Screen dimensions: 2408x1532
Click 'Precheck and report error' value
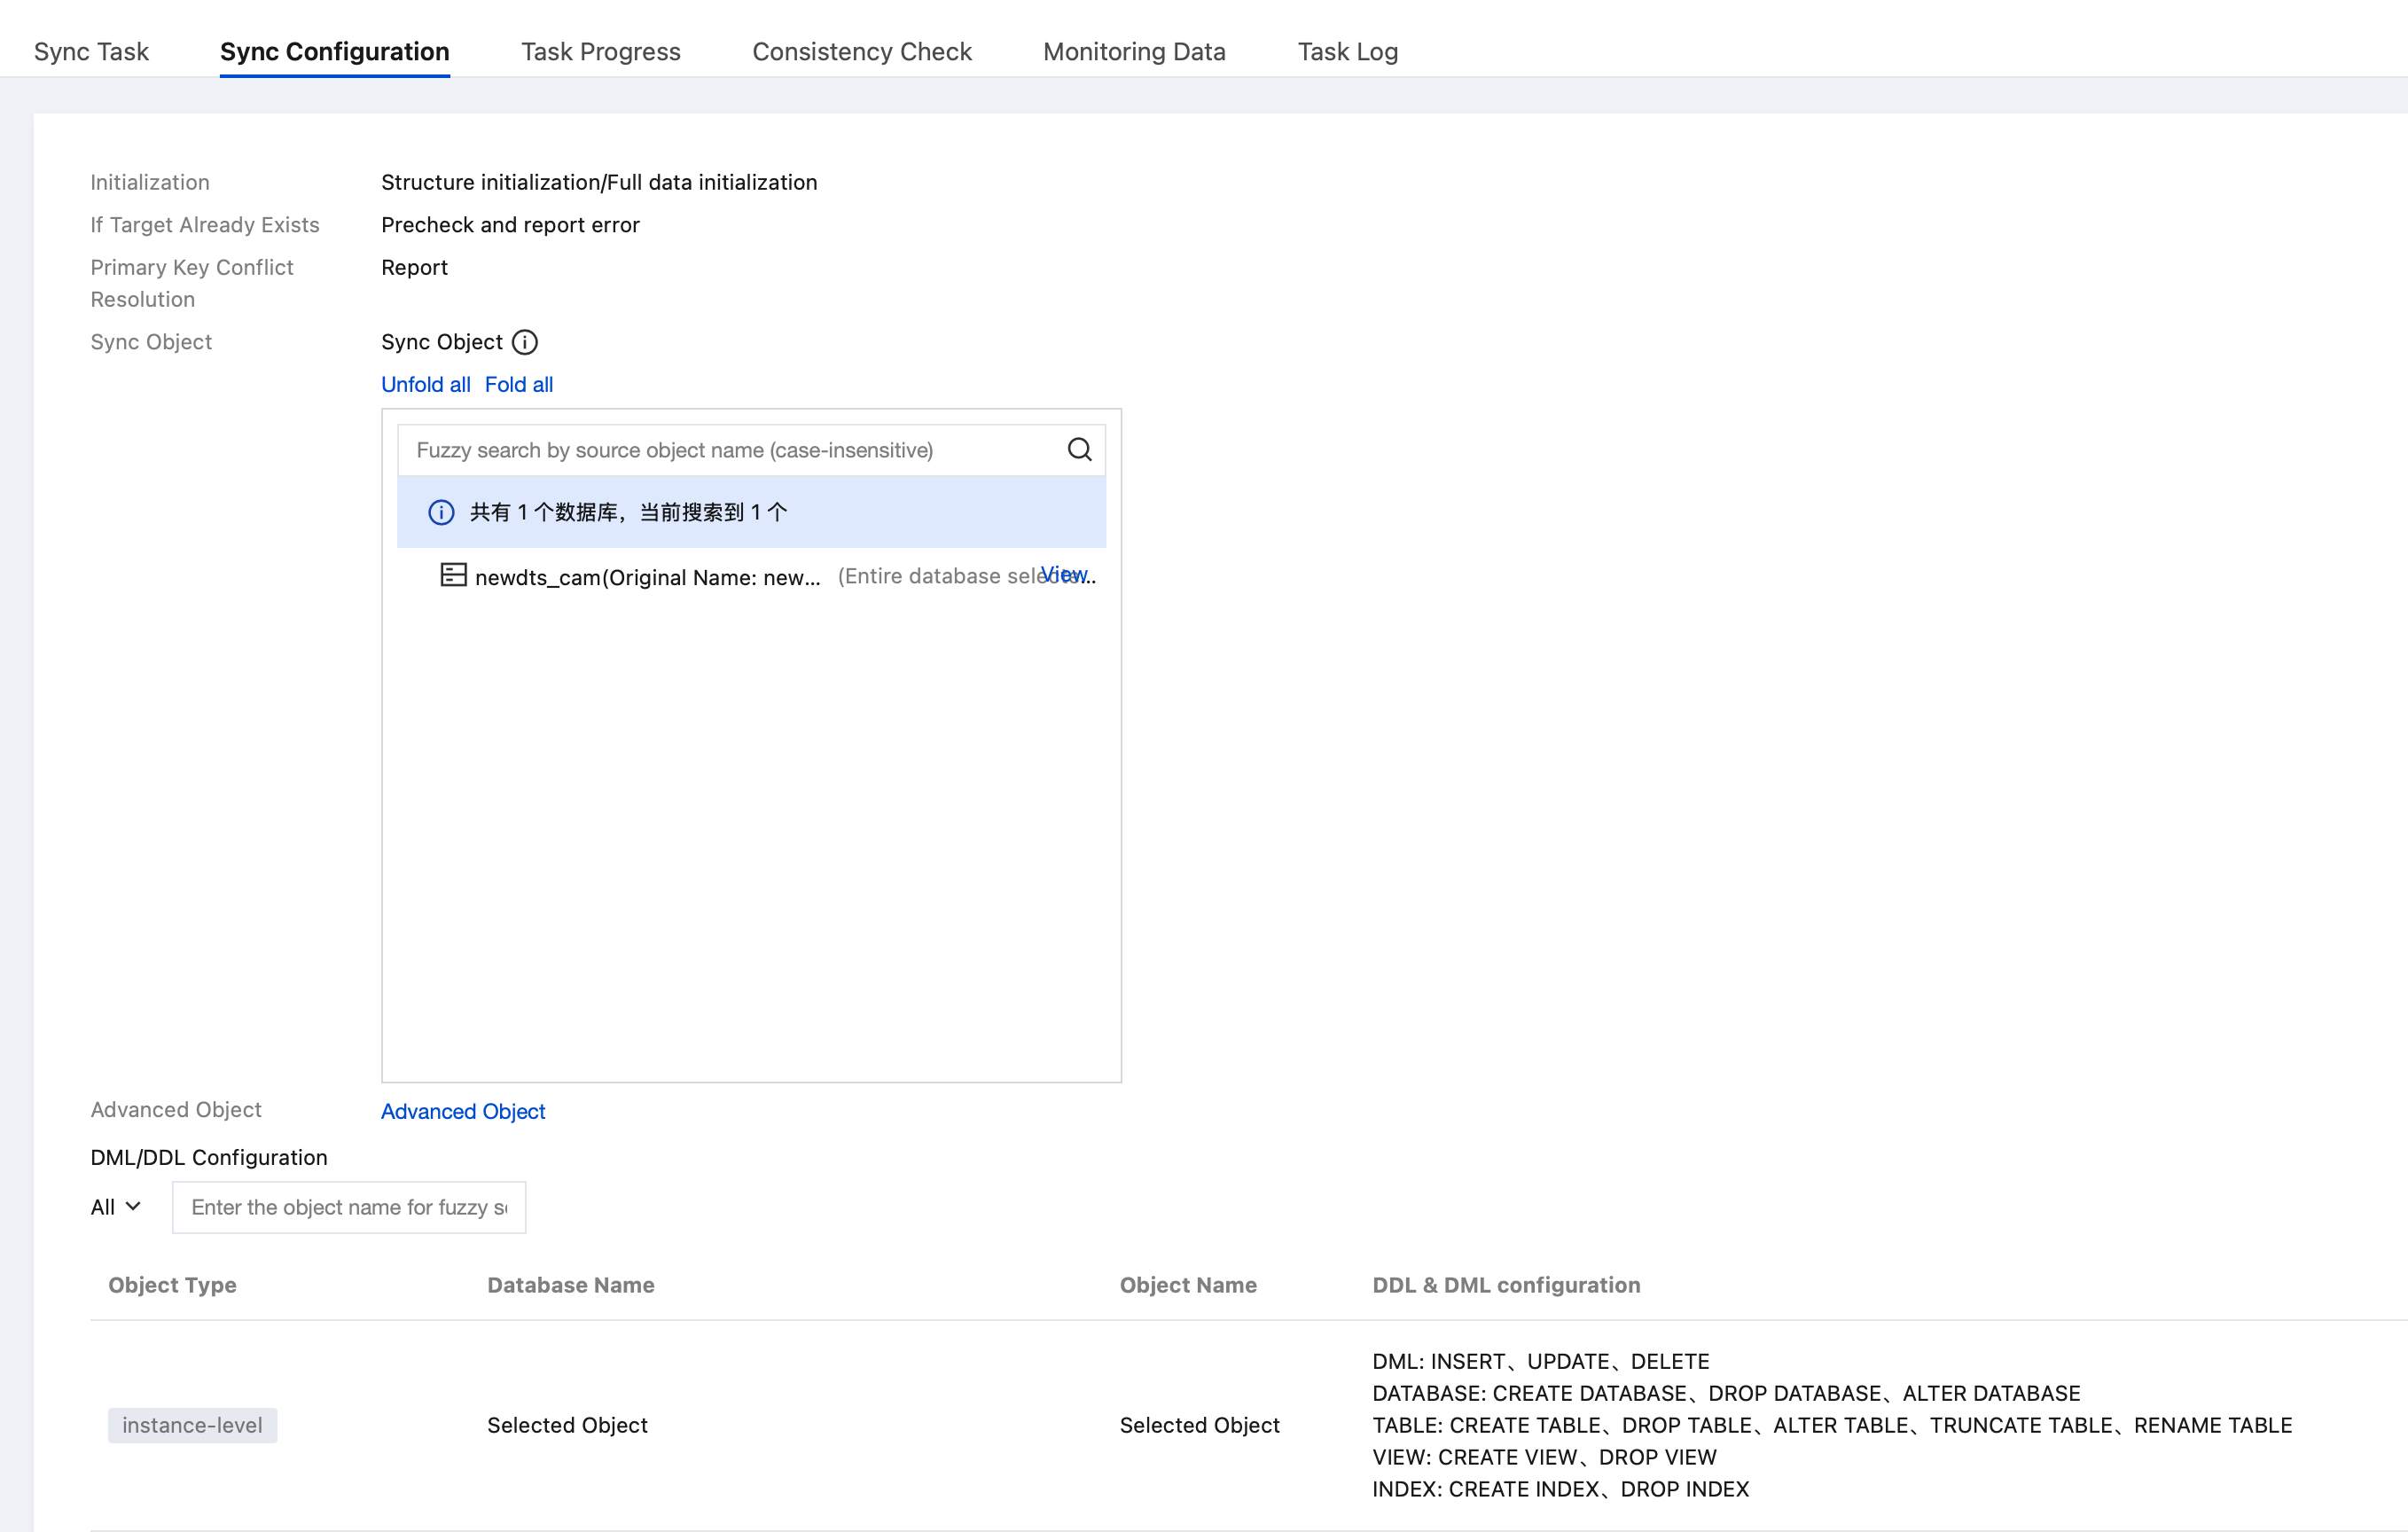[510, 225]
